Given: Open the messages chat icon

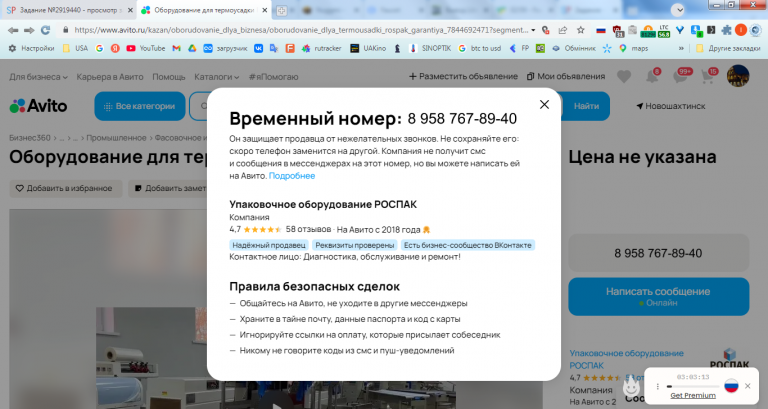Looking at the screenshot, I should coord(681,76).
